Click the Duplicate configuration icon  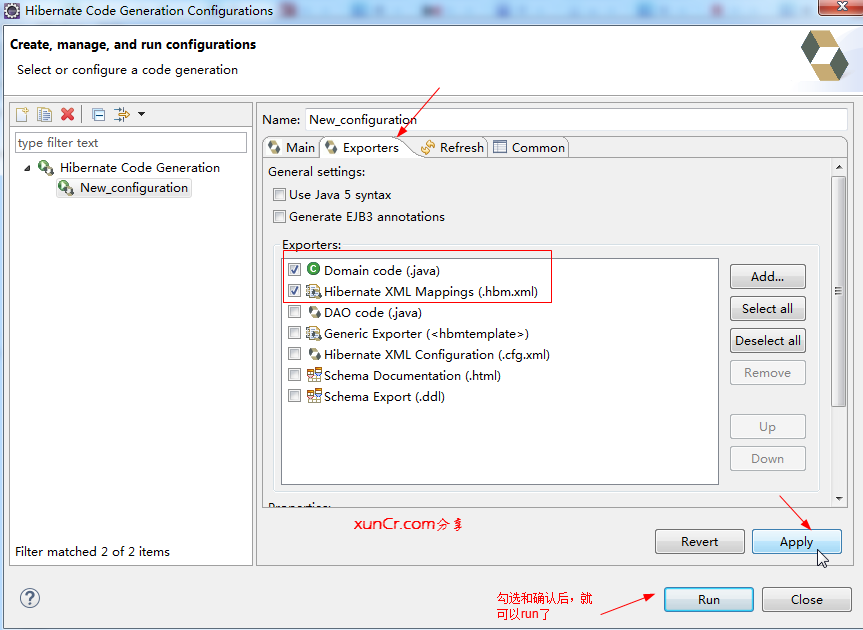point(44,114)
